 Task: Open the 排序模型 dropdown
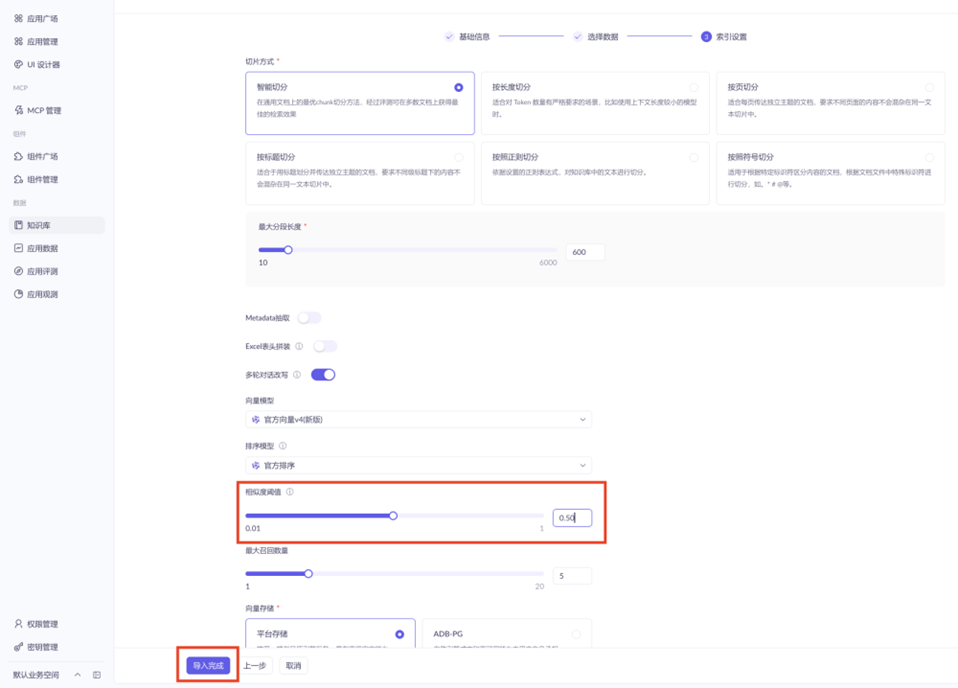pyautogui.click(x=419, y=465)
